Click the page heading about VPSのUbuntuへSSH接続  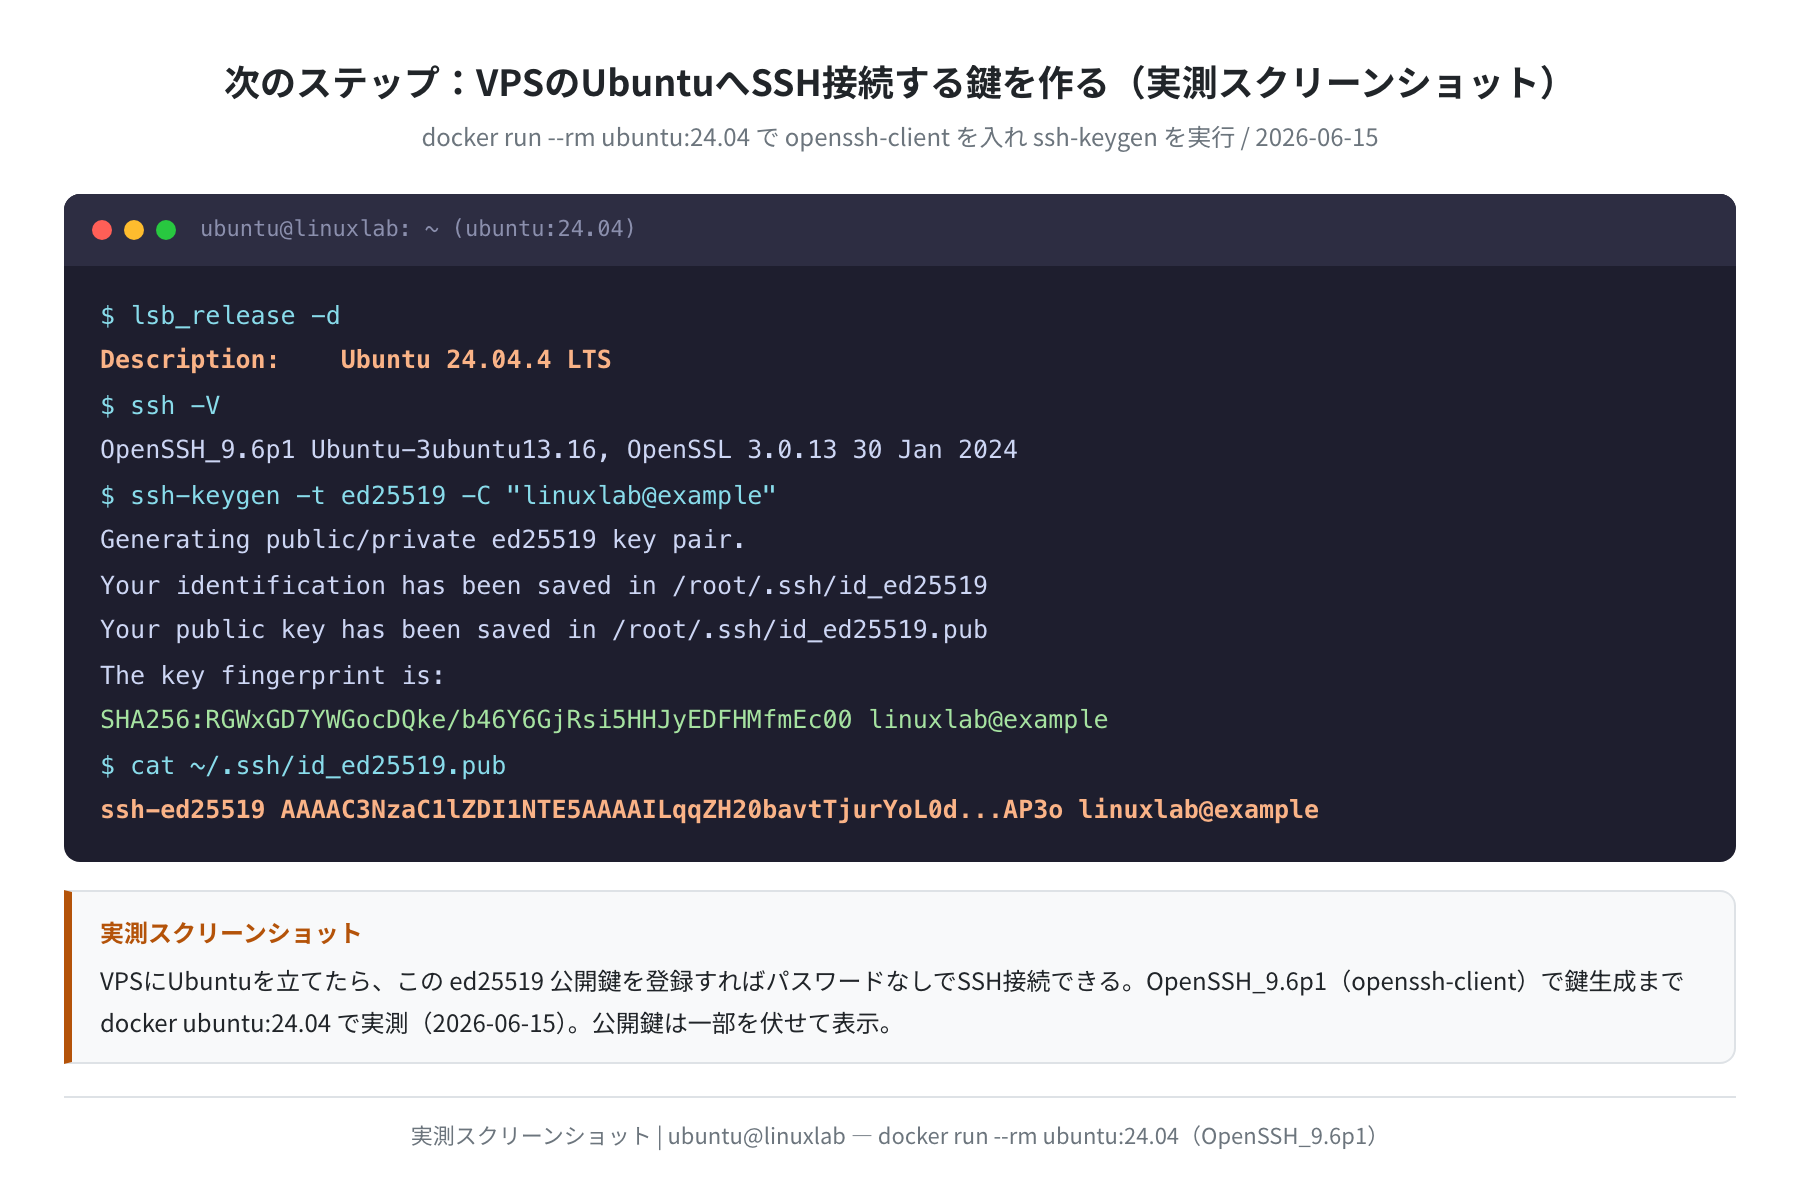[900, 82]
